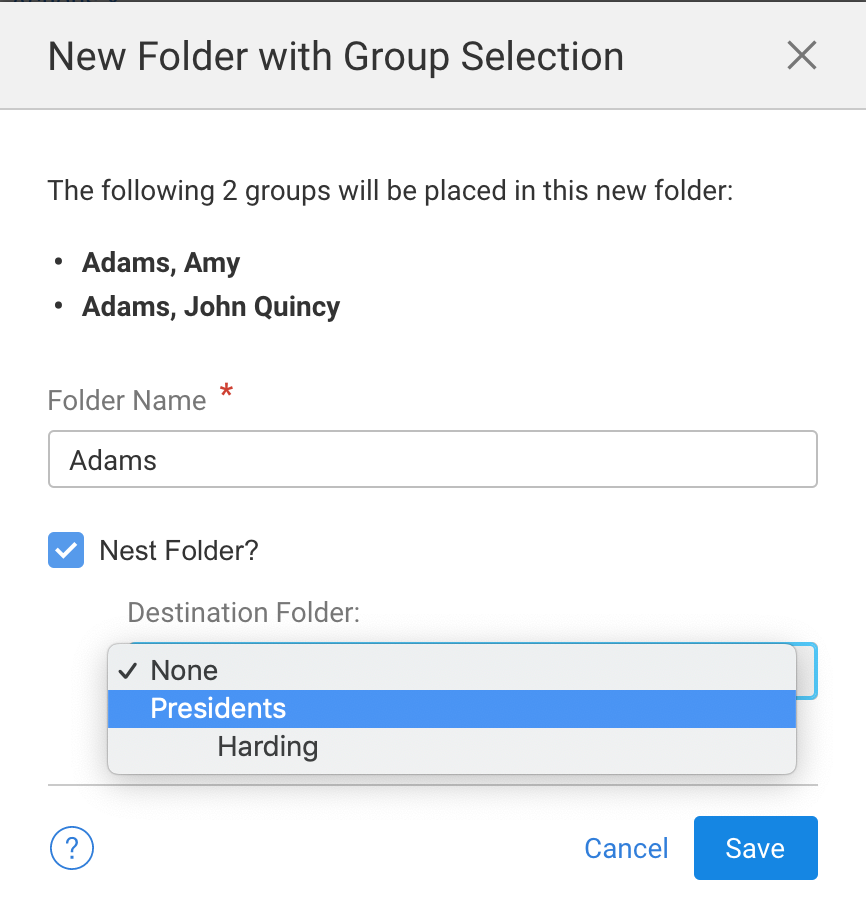This screenshot has width=866, height=908.
Task: Pick the nested Harding folder option
Action: click(267, 747)
